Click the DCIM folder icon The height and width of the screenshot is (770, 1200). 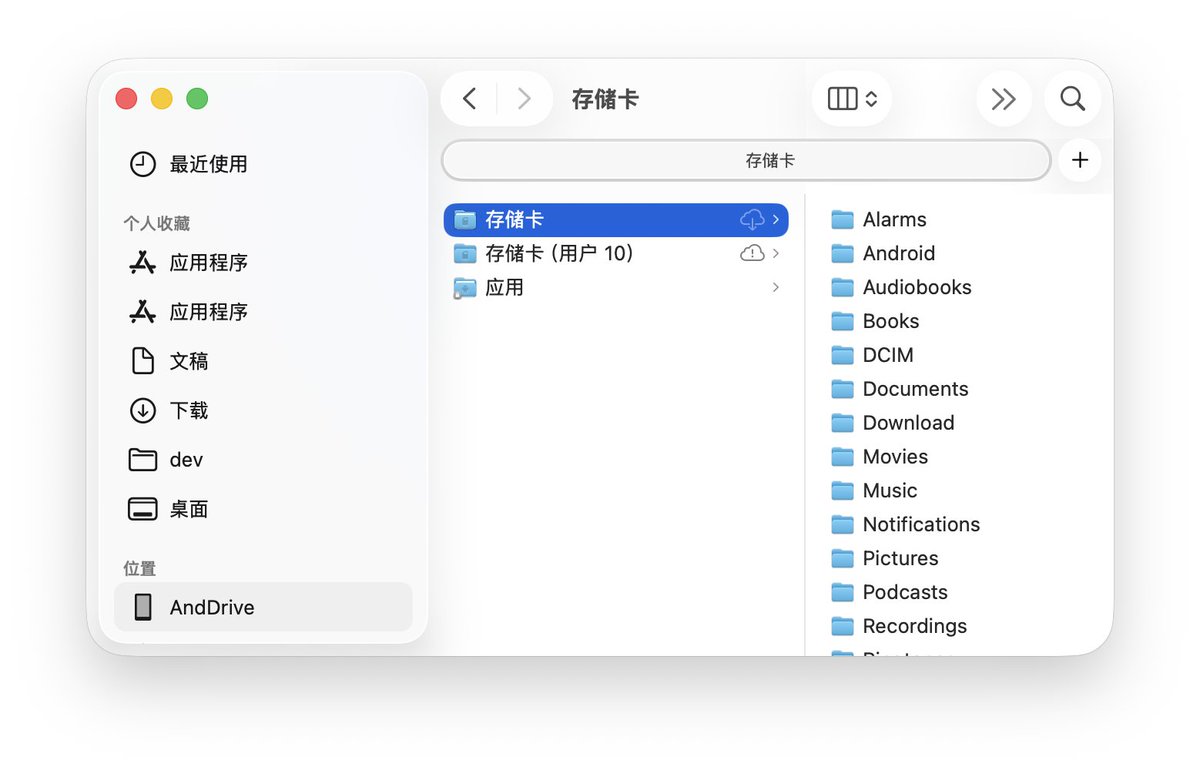[x=843, y=355]
